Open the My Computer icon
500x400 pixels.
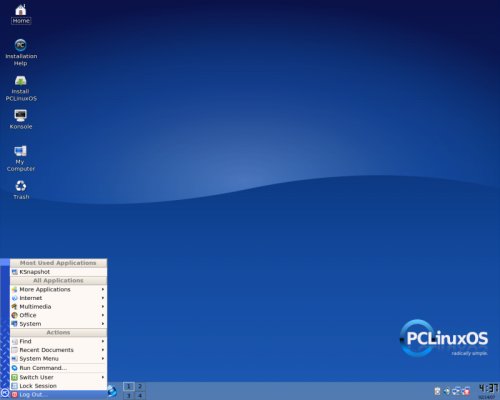(x=21, y=158)
